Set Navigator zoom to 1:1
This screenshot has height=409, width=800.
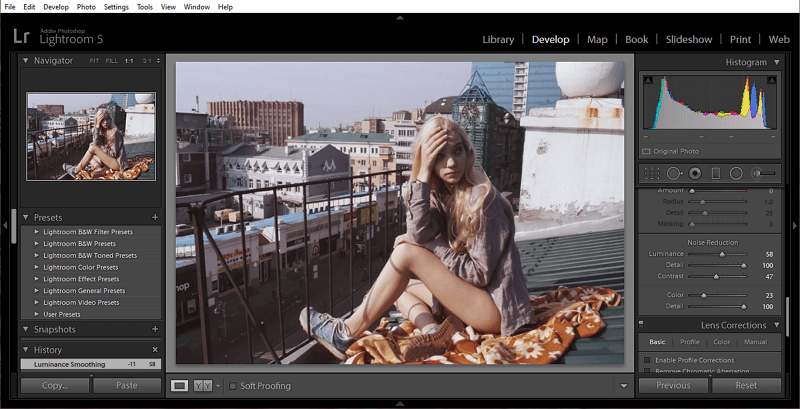129,61
